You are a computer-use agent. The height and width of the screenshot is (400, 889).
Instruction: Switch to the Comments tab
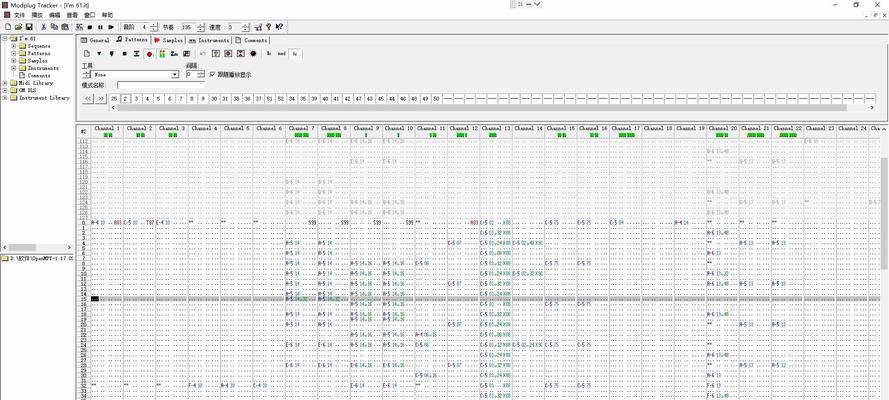pos(251,40)
